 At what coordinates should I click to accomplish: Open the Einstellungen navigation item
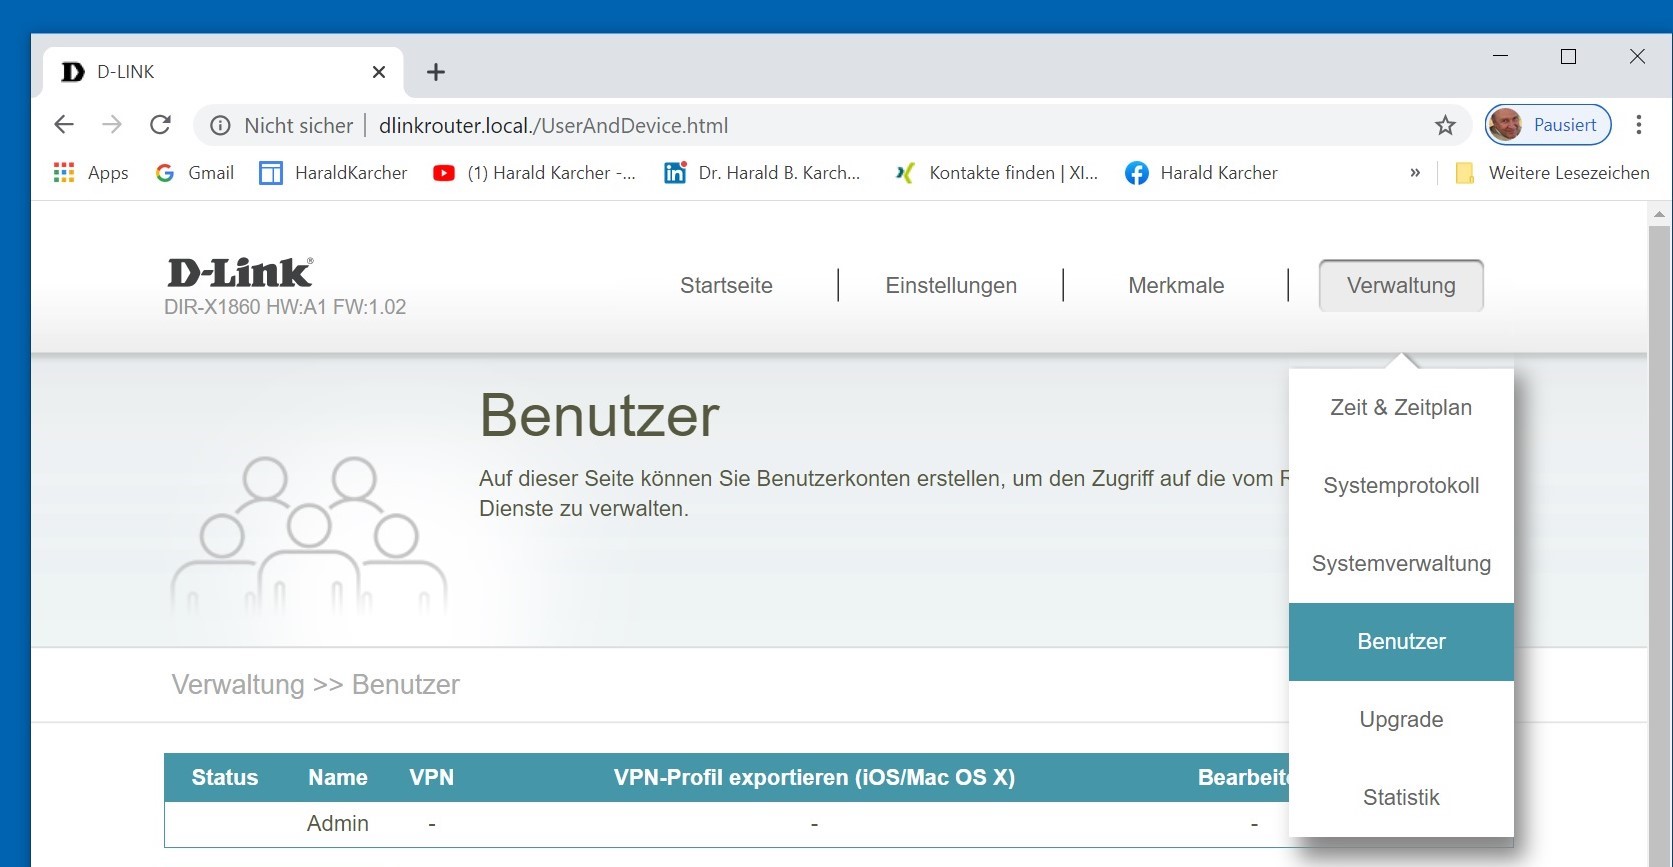tap(950, 286)
